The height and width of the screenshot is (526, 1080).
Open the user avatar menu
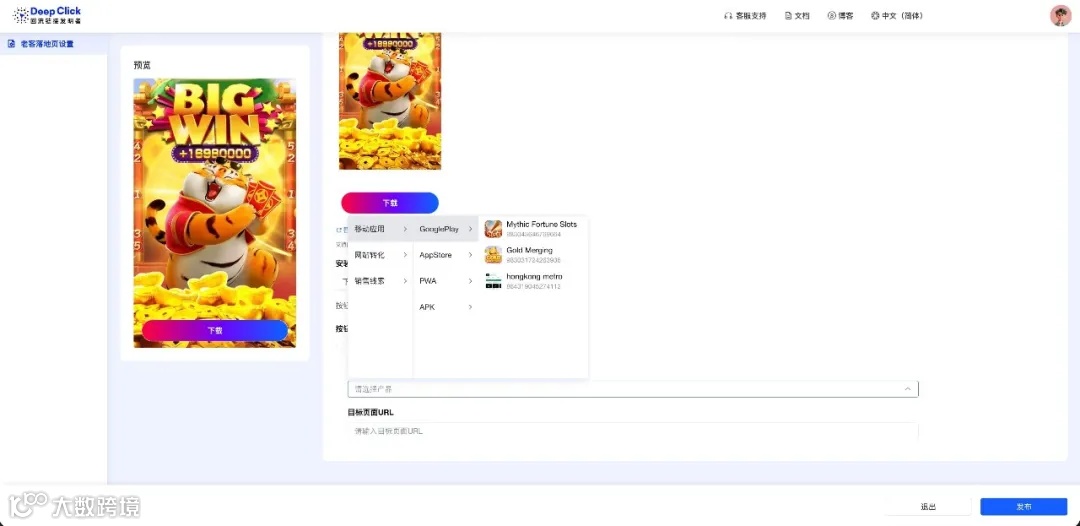(1060, 15)
